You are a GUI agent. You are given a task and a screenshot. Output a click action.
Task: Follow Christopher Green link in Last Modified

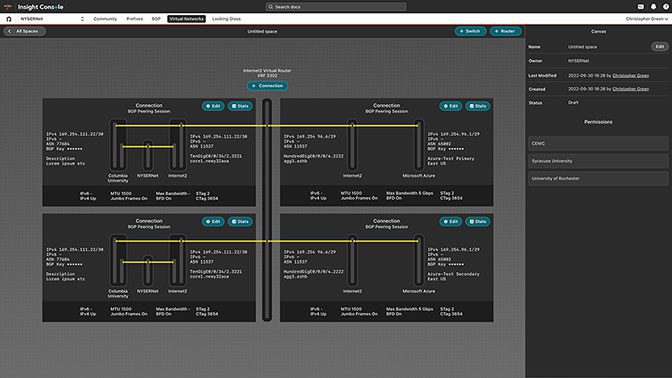pyautogui.click(x=630, y=75)
